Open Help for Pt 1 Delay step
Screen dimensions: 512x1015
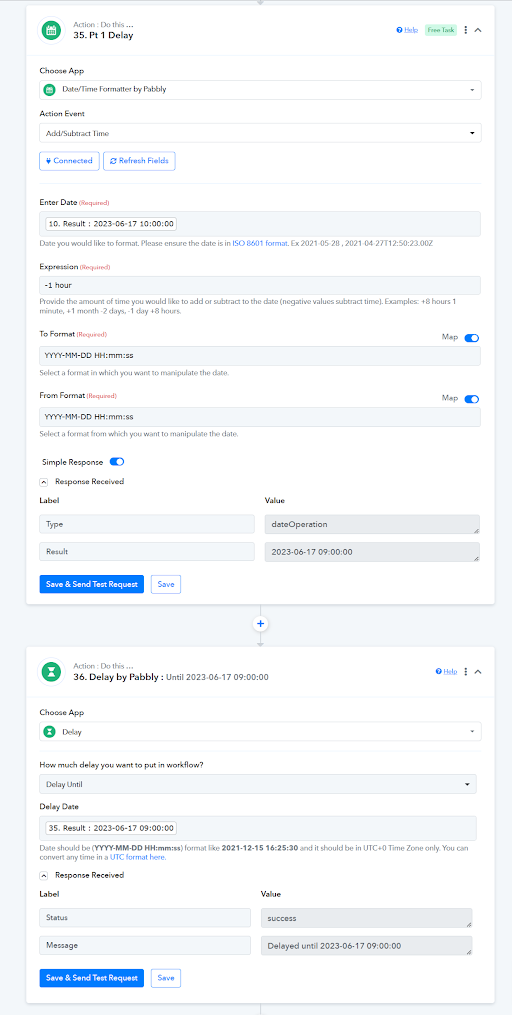click(407, 30)
